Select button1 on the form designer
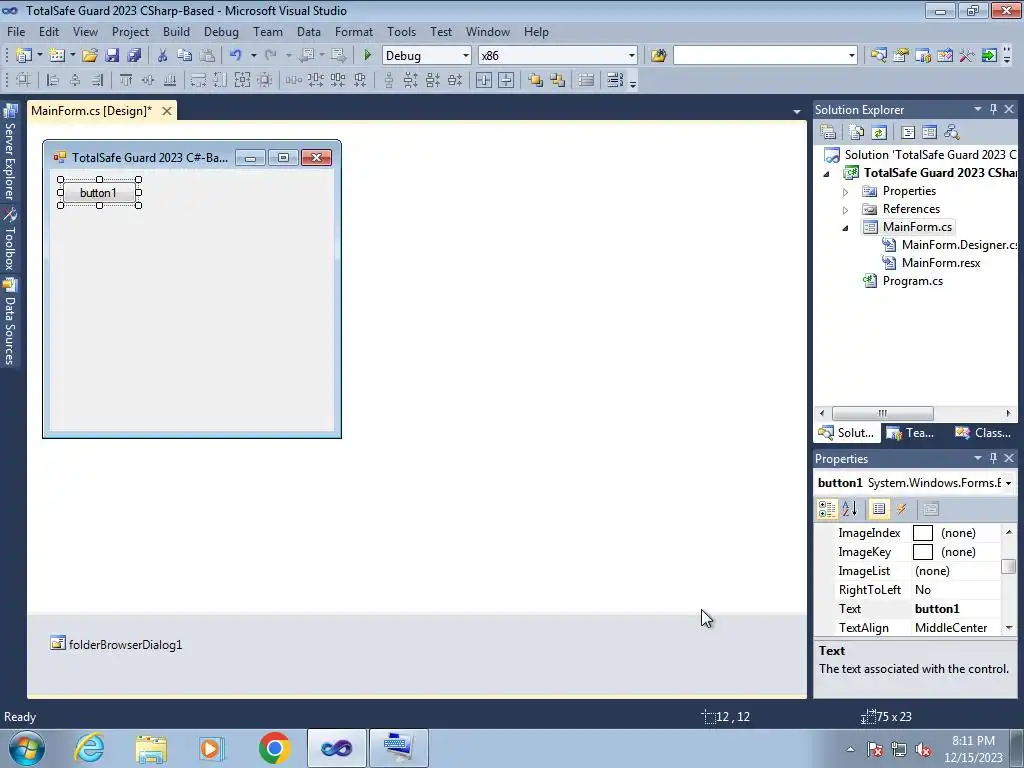1024x768 pixels. [99, 193]
